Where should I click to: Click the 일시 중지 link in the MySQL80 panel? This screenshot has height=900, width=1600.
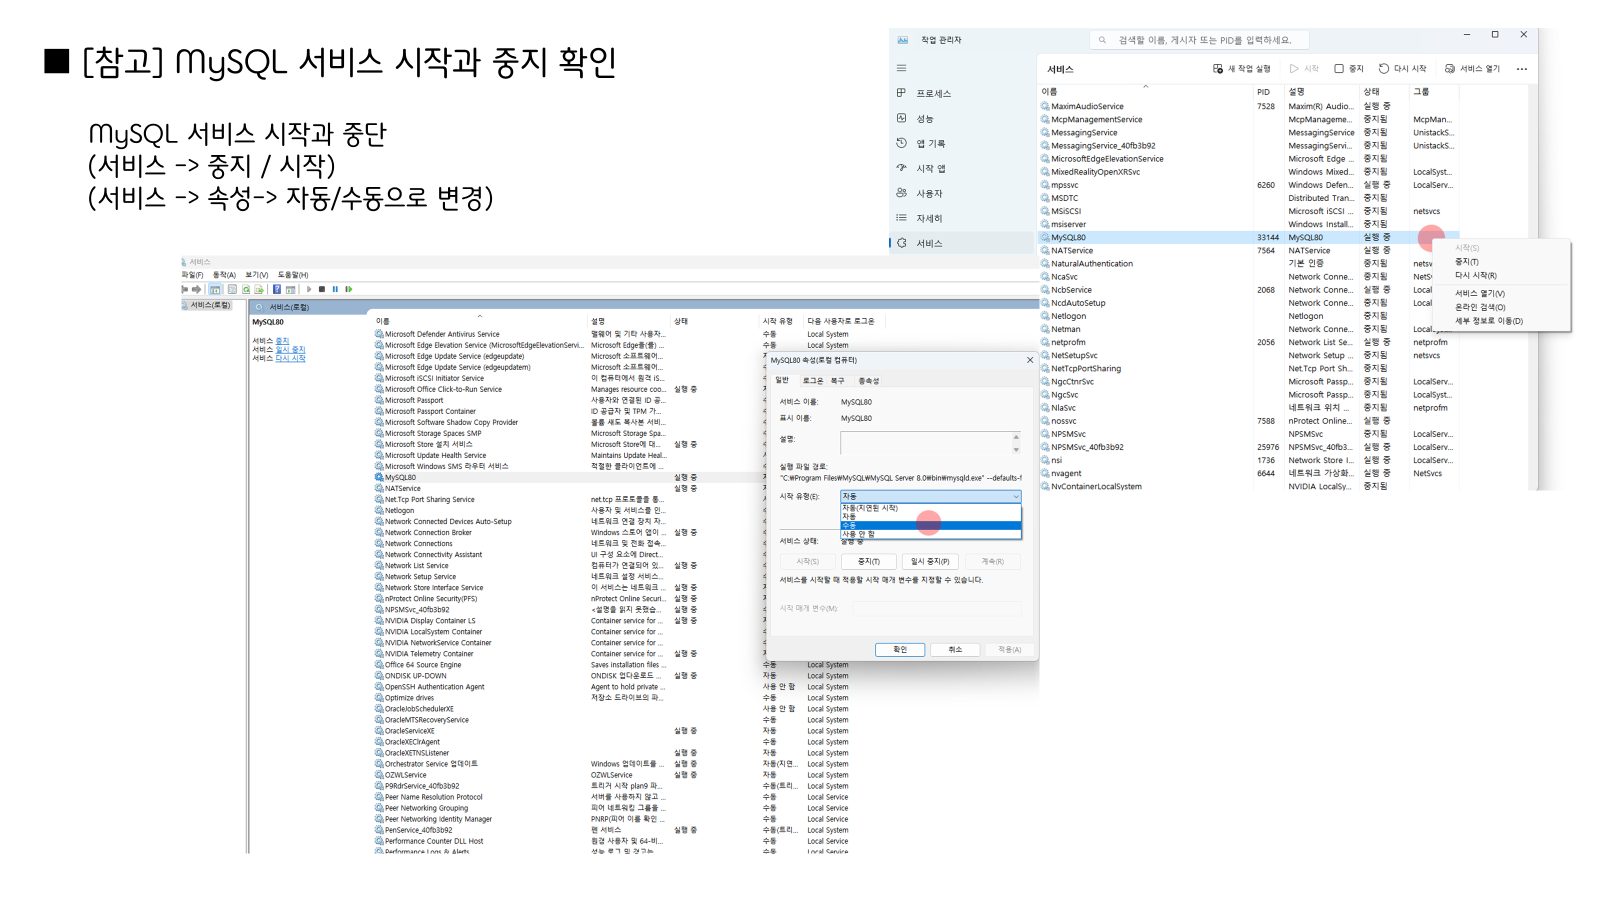(x=290, y=349)
